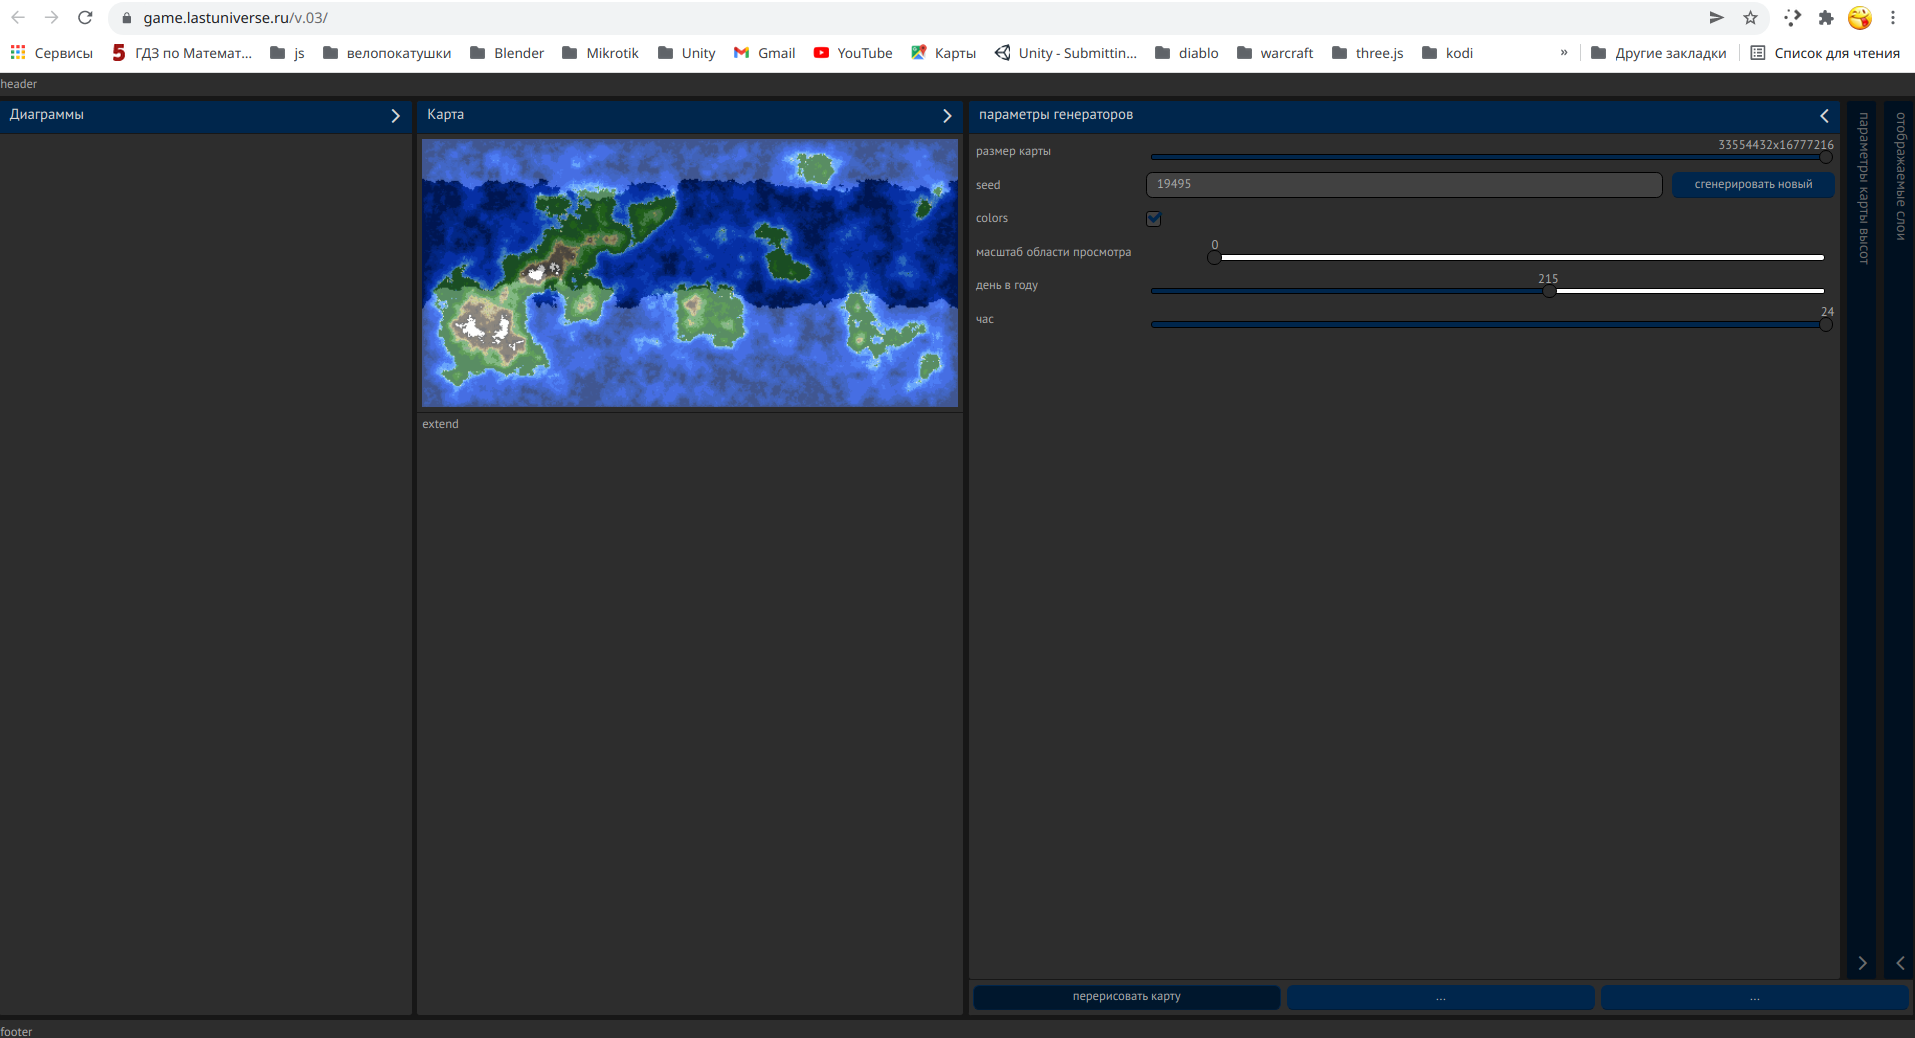Open the Сервисы apps grid
Screen dimensions: 1915x1038
click(x=51, y=53)
